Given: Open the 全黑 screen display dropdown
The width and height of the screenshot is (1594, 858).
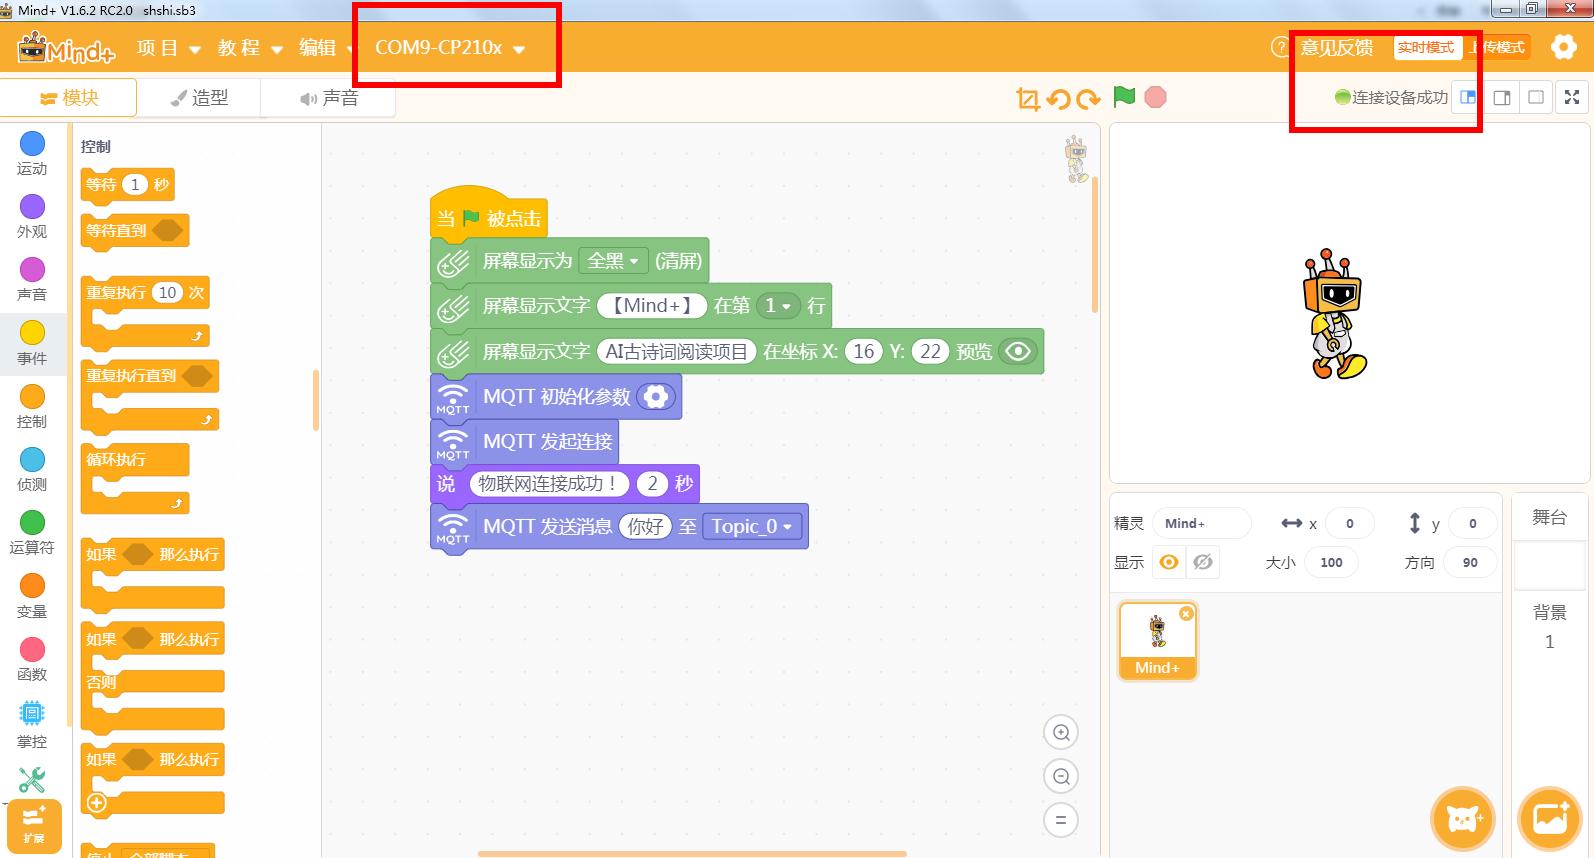Looking at the screenshot, I should coord(614,261).
